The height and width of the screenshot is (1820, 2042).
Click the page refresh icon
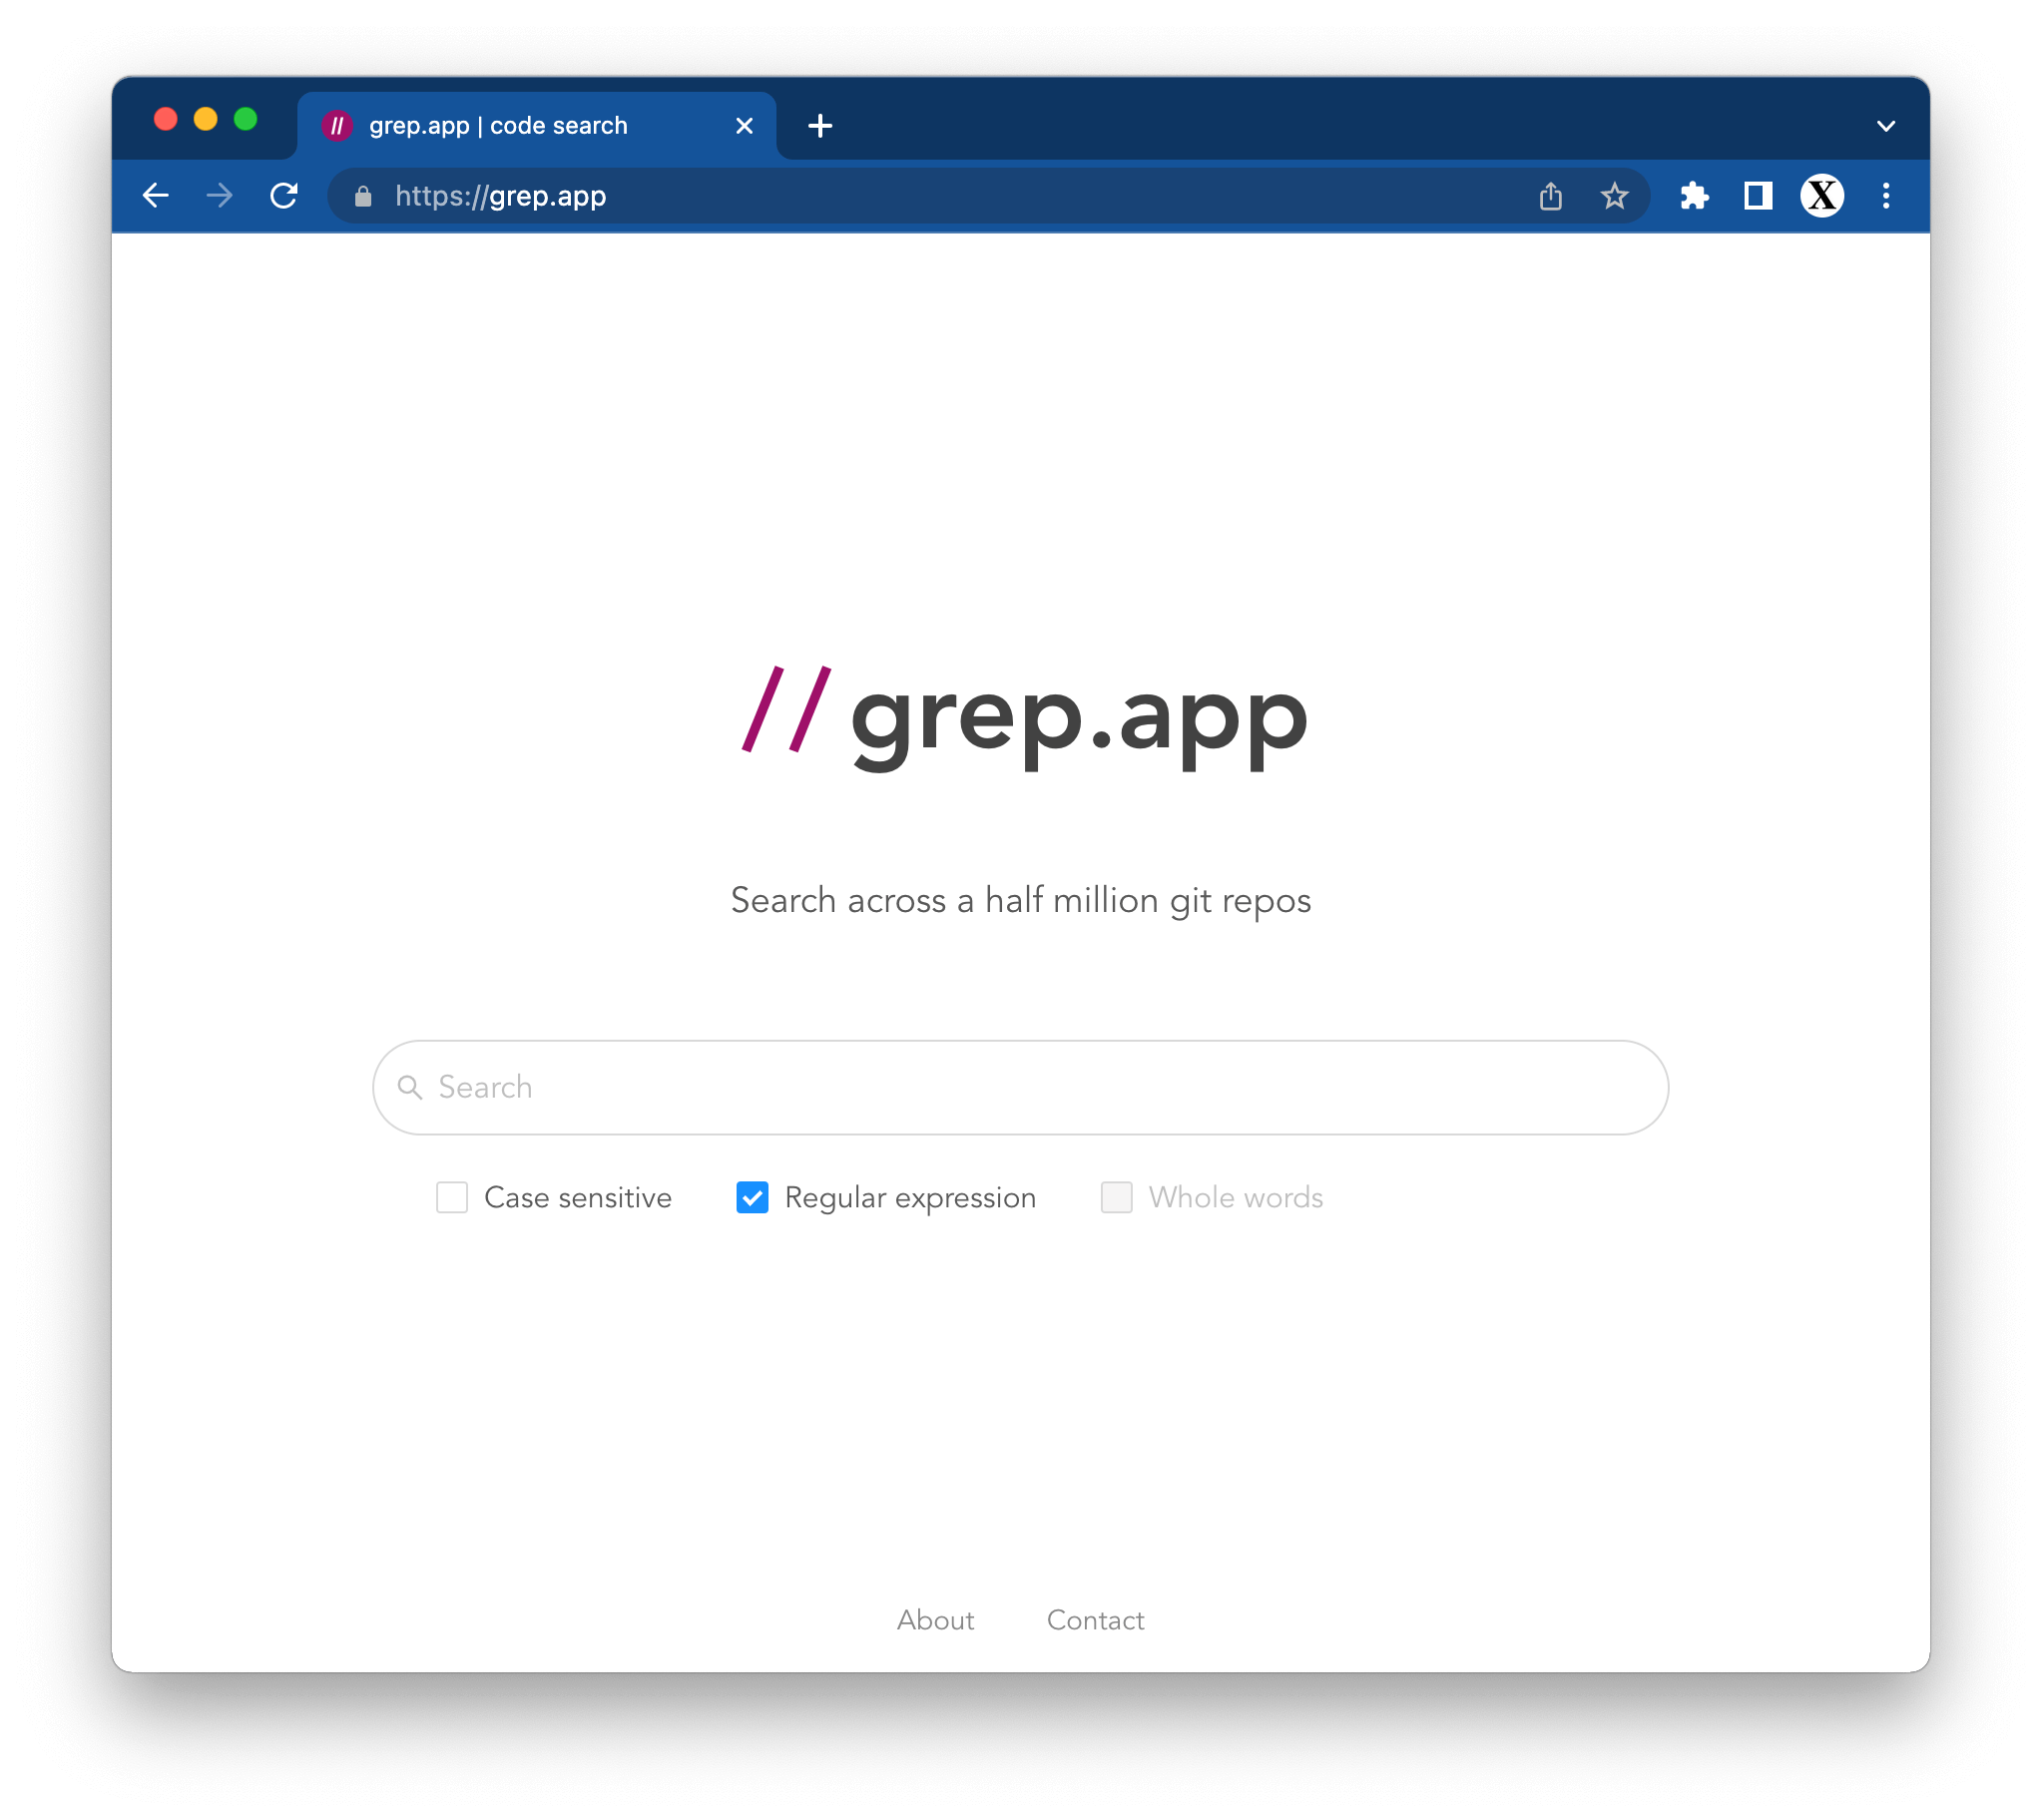click(286, 195)
